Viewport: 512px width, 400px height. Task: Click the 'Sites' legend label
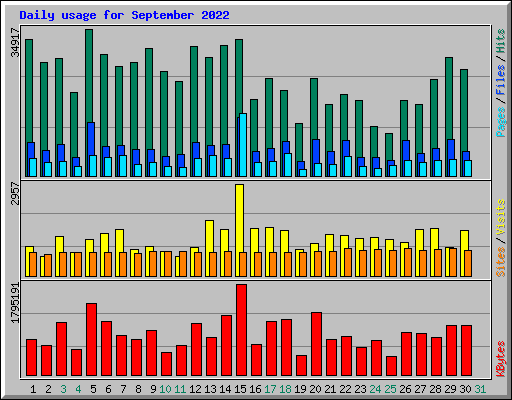(x=501, y=262)
